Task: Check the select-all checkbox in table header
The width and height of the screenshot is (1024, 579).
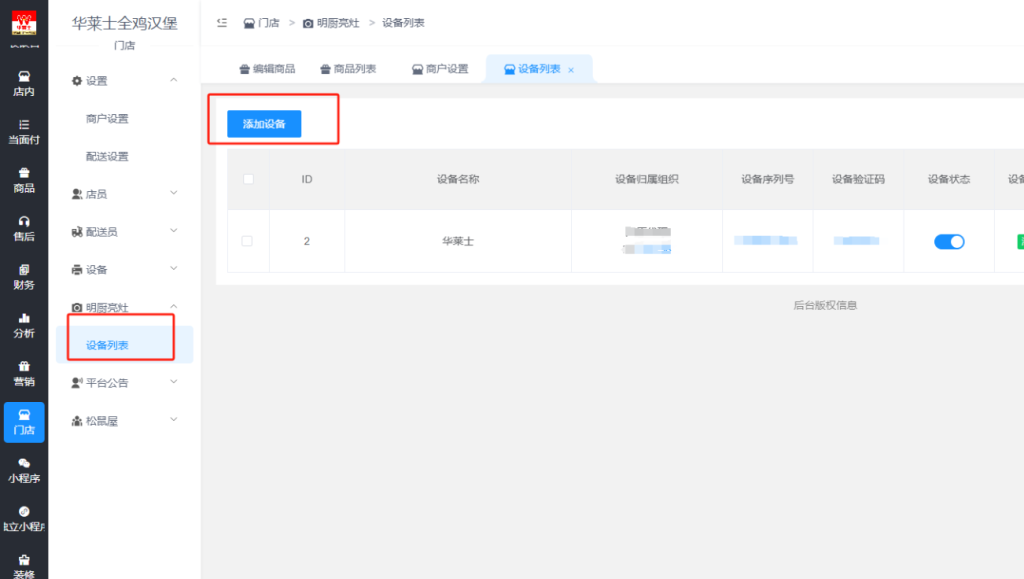Action: click(248, 179)
